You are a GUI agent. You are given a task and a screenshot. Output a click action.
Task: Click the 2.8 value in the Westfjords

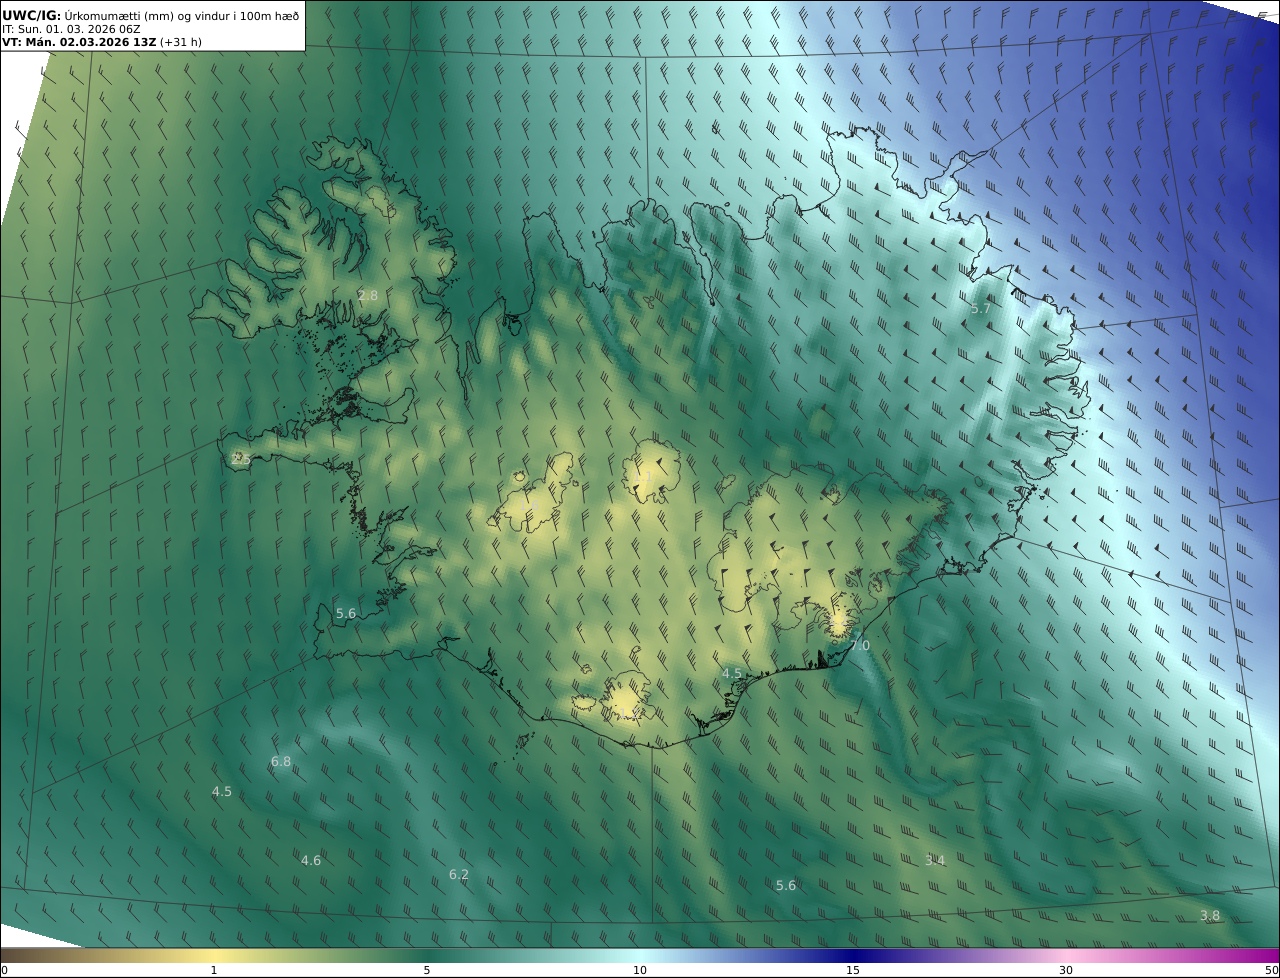(368, 295)
